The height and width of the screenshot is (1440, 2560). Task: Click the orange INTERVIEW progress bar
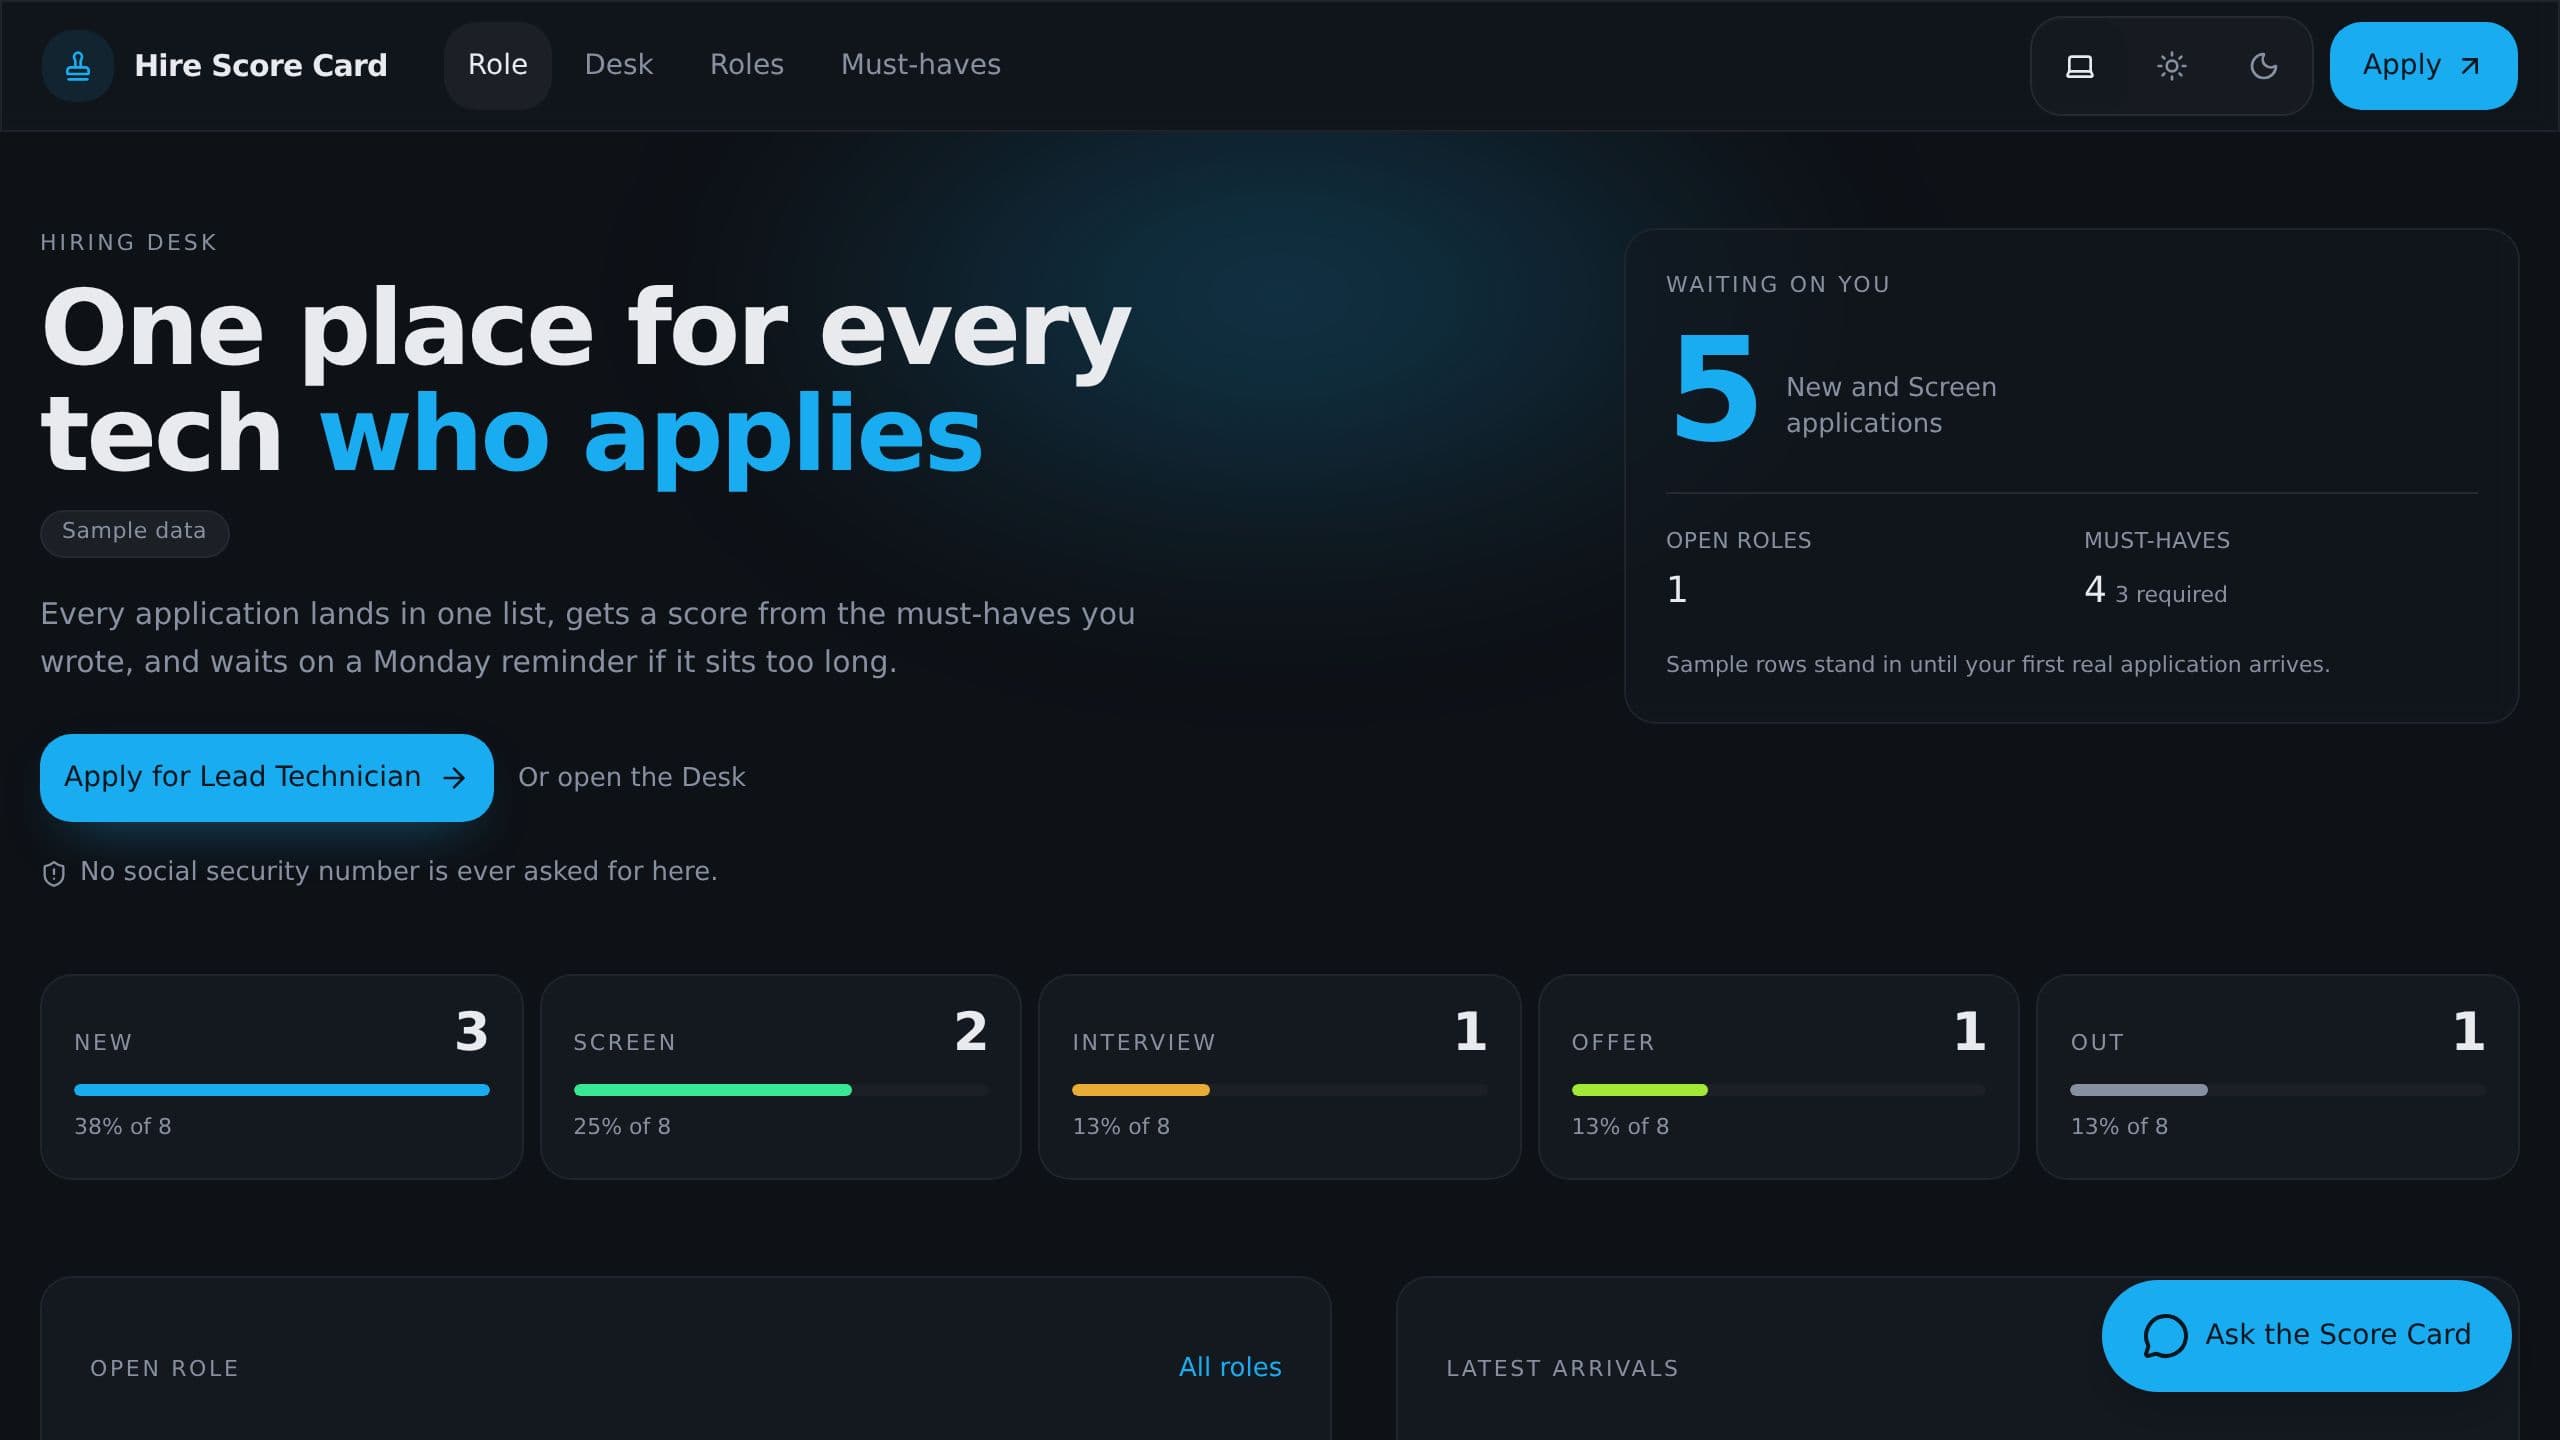(x=1141, y=1090)
